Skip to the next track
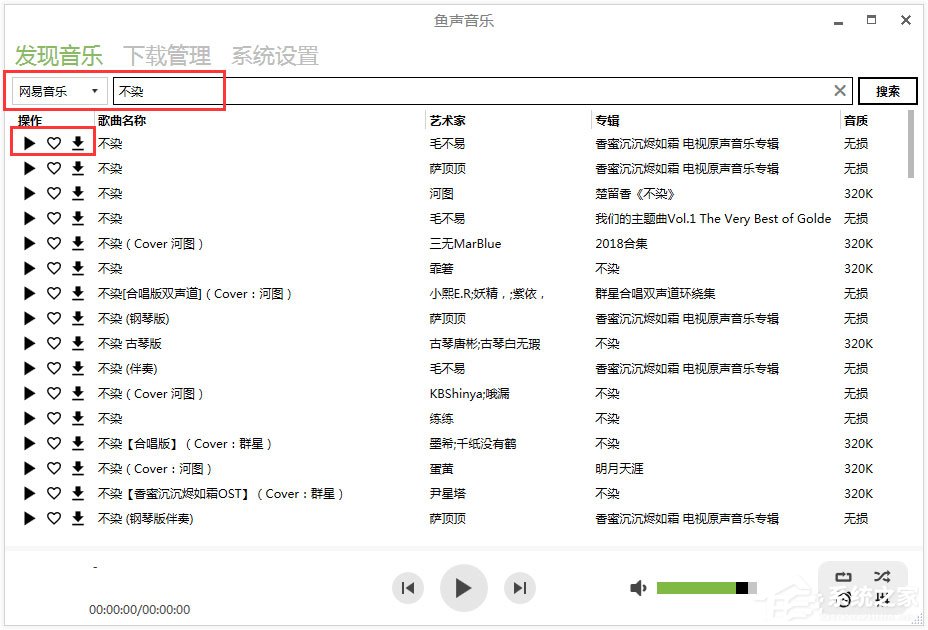 coord(519,588)
